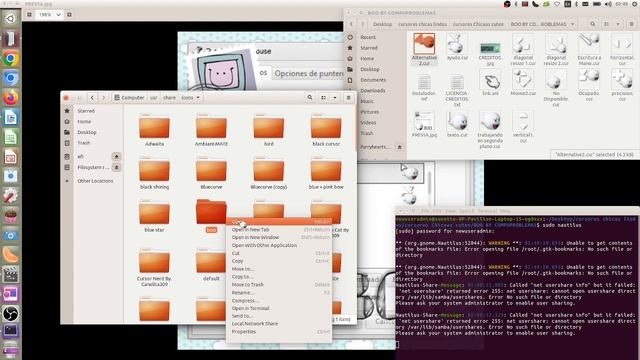The image size is (640, 360).
Task: Select Open in Terminal in the context menu
Action: click(279, 308)
